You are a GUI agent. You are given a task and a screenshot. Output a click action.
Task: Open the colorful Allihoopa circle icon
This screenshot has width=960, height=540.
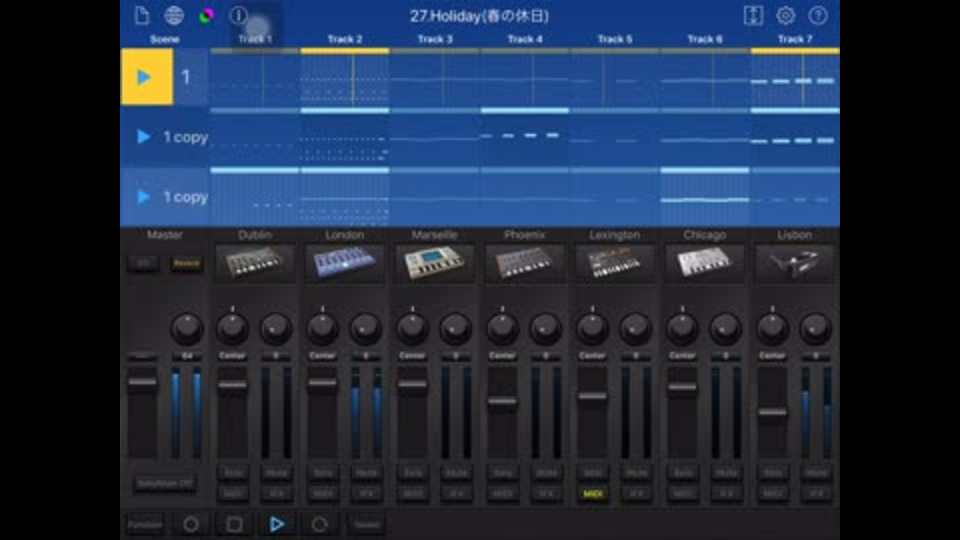point(206,15)
